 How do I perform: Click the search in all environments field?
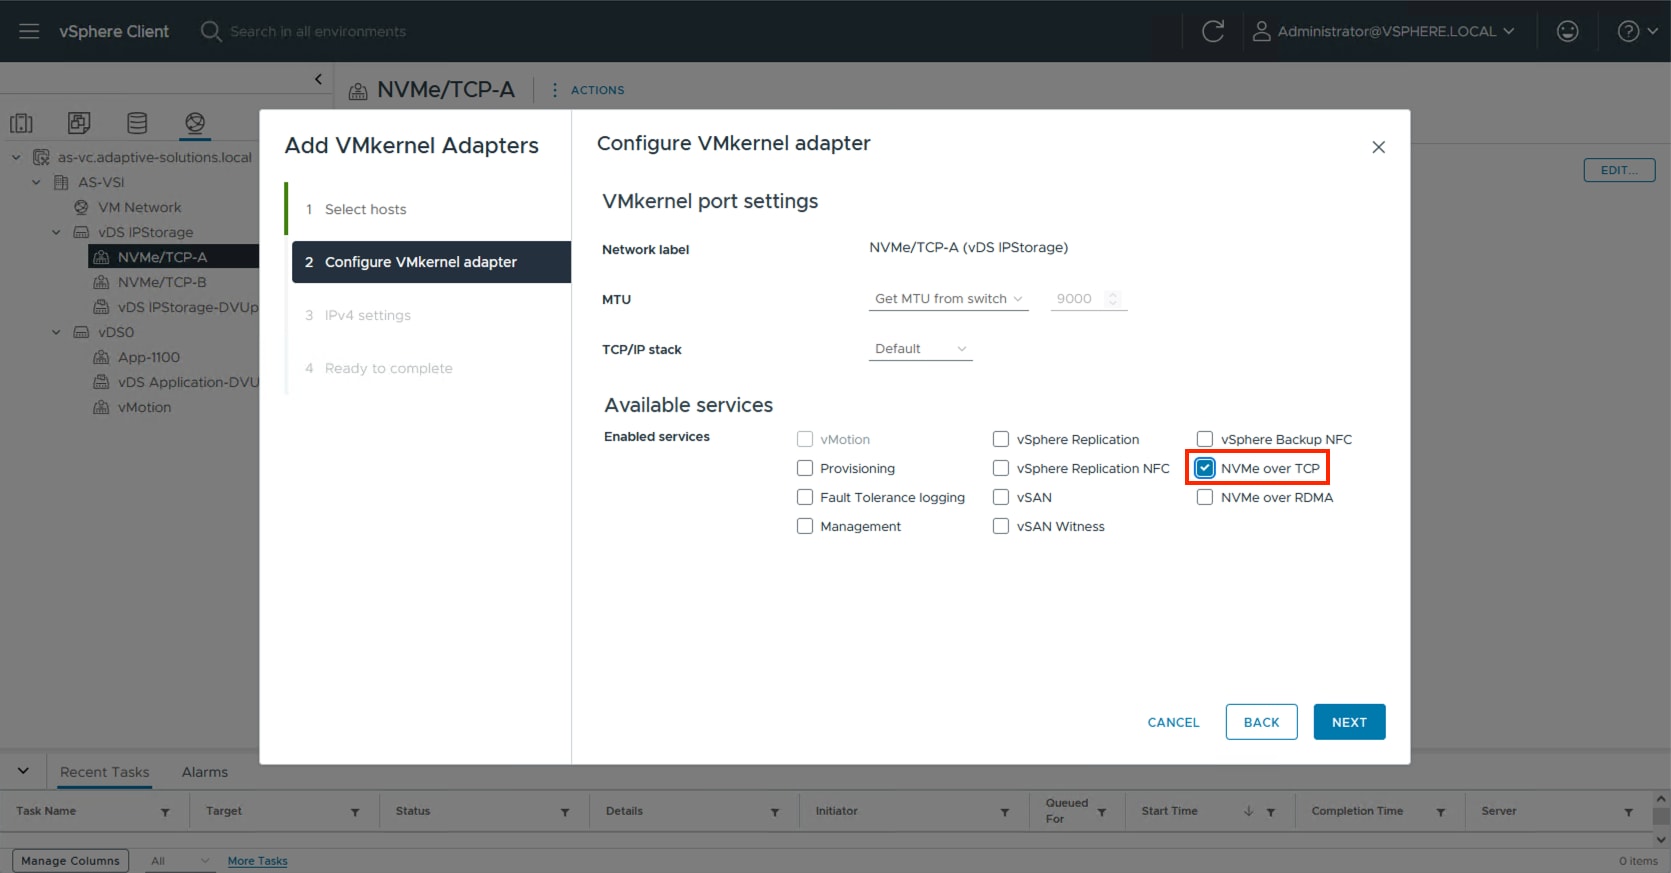tap(318, 31)
